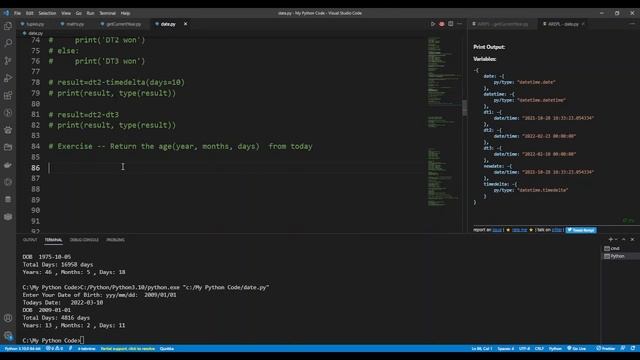The image size is (640, 360).
Task: Open the Go menu
Action: click(x=78, y=13)
